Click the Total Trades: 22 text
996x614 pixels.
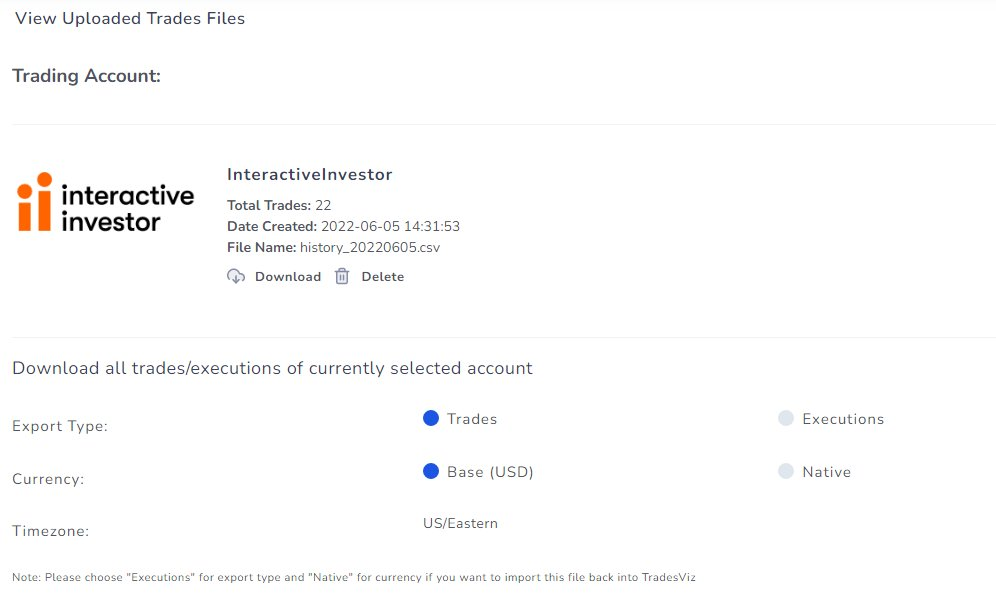[x=279, y=205]
